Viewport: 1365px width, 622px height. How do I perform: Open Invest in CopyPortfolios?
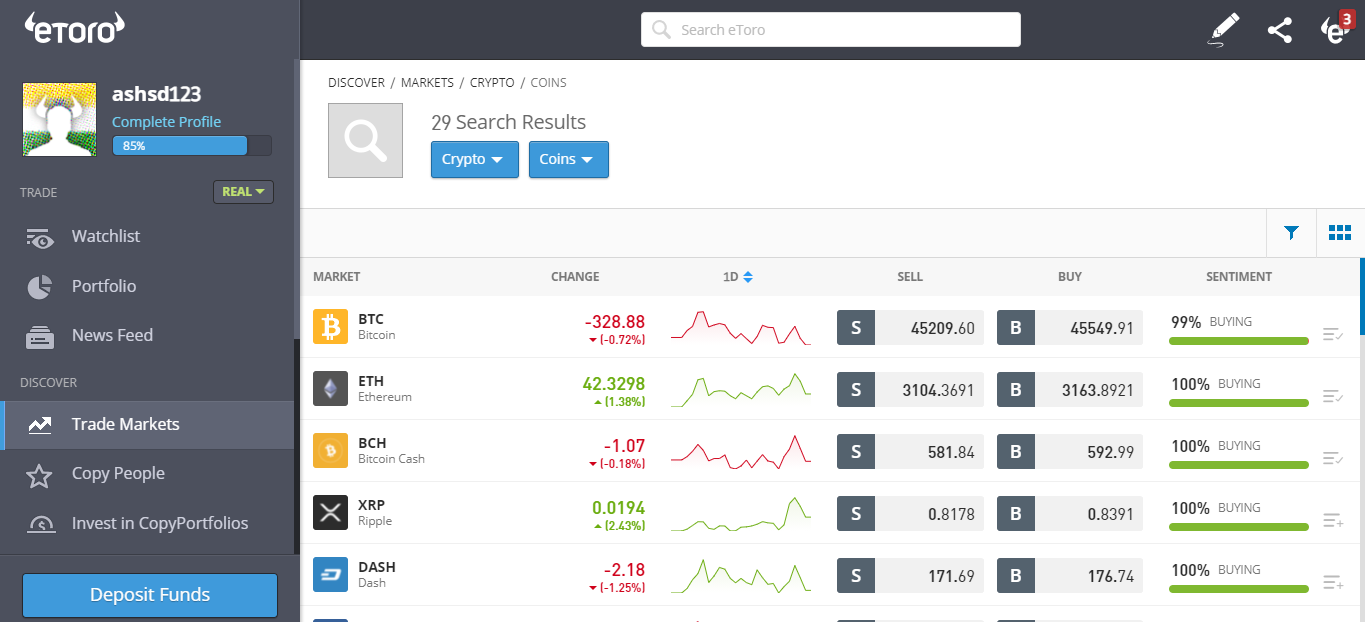147,523
